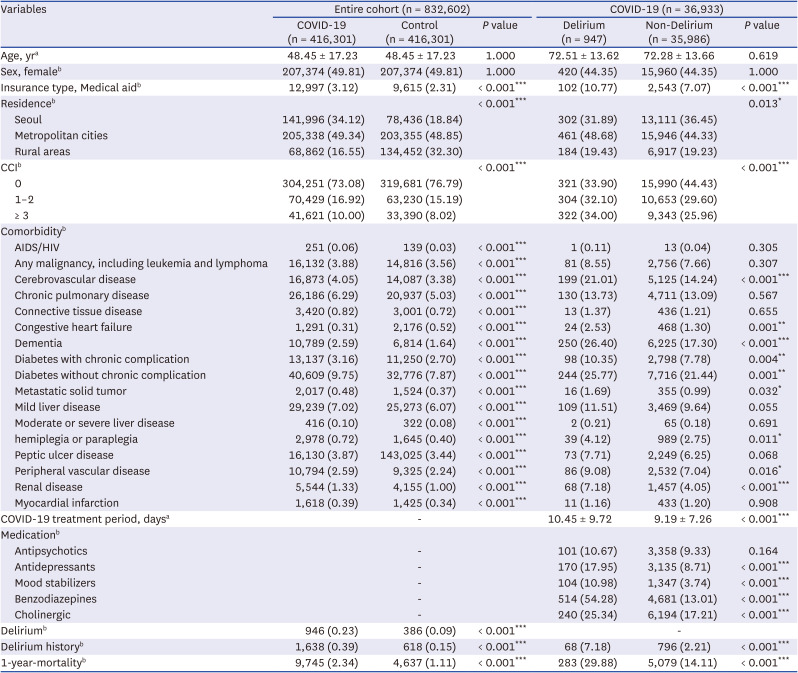Select 'Congestive heart failure' row label
This screenshot has width=798, height=673.
pyautogui.click(x=73, y=327)
